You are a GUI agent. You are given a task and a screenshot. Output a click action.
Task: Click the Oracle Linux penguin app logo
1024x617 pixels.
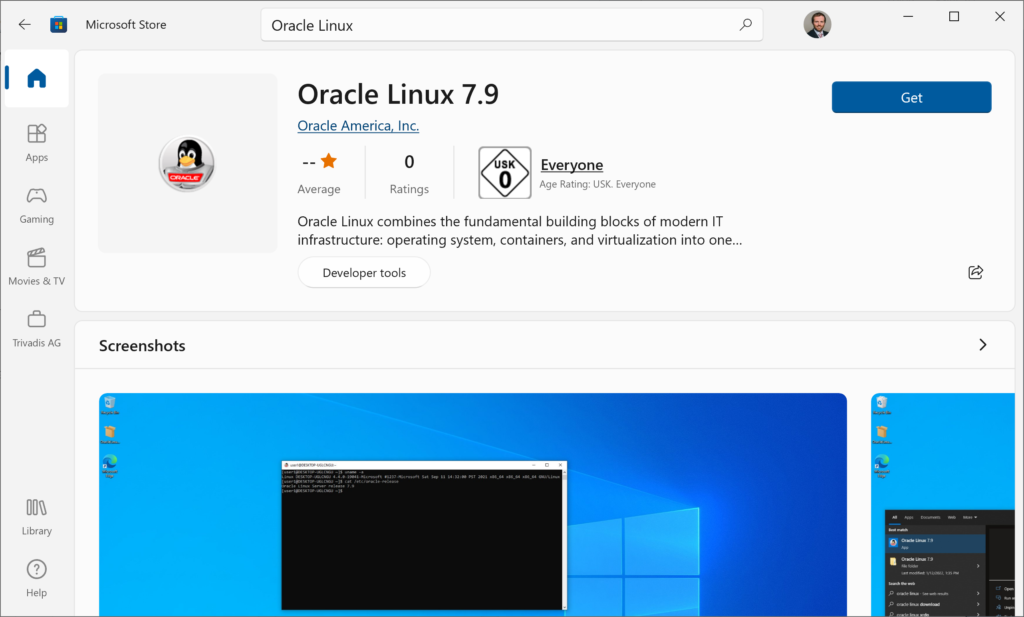pos(187,163)
